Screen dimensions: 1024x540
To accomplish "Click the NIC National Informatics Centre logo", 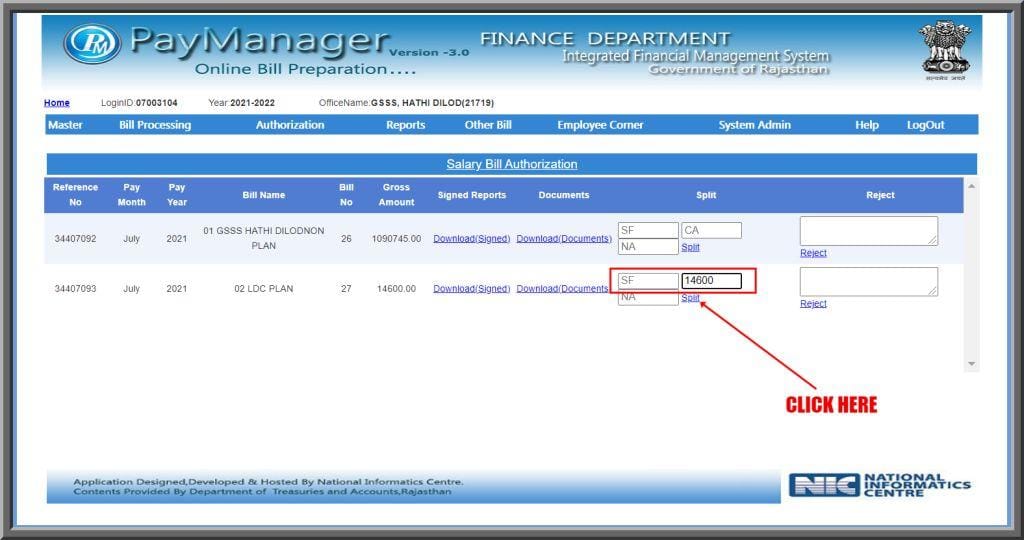I will tap(879, 485).
